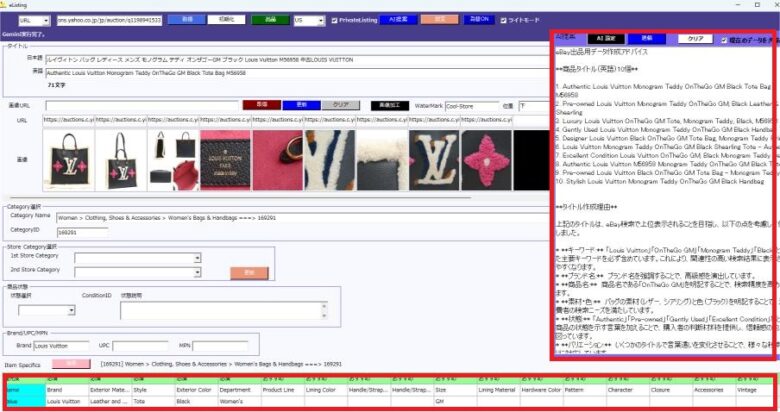Click the Vintage cell in specifics table
Viewport: 780px width, 412px height.
pos(755,390)
